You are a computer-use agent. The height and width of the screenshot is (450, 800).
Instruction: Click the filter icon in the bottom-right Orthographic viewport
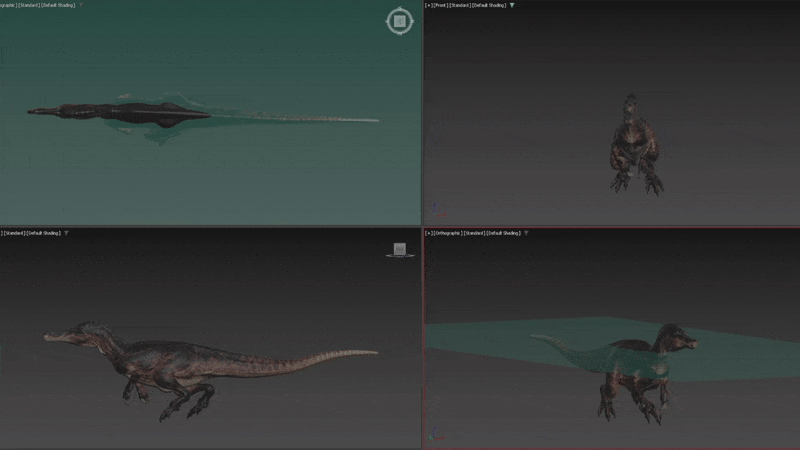[526, 233]
